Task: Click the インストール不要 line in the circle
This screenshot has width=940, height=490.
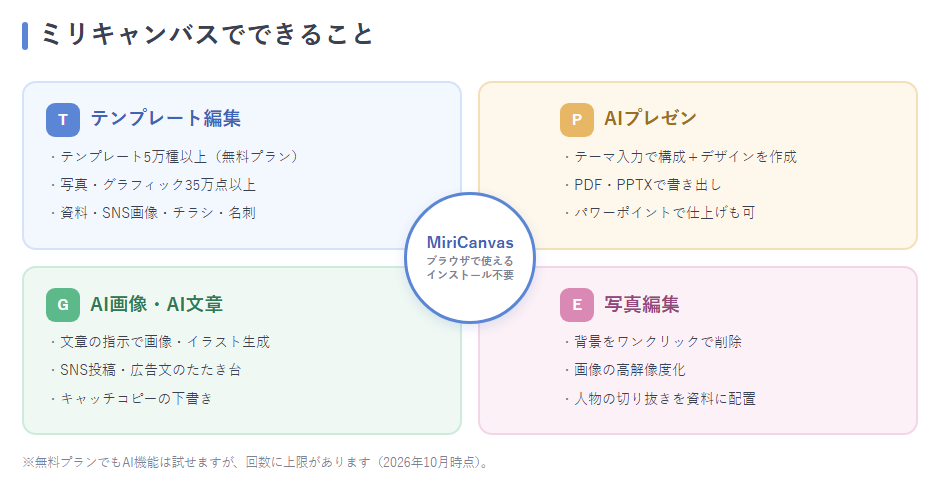Action: (470, 275)
